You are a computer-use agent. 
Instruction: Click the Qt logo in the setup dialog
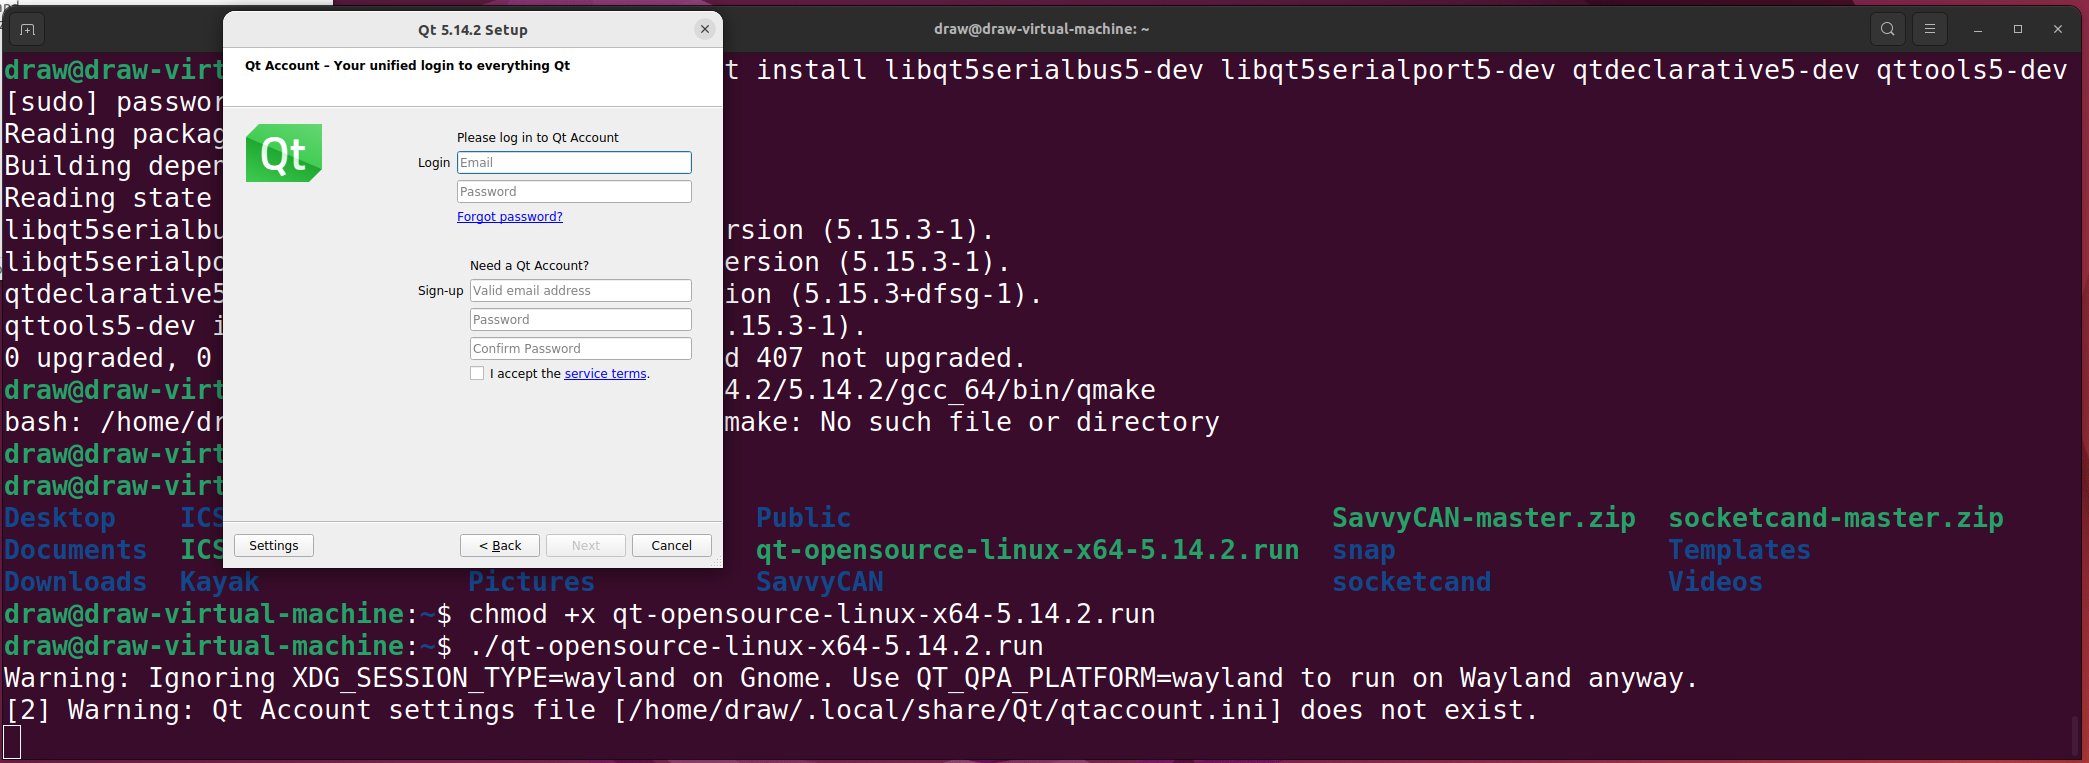pyautogui.click(x=284, y=153)
